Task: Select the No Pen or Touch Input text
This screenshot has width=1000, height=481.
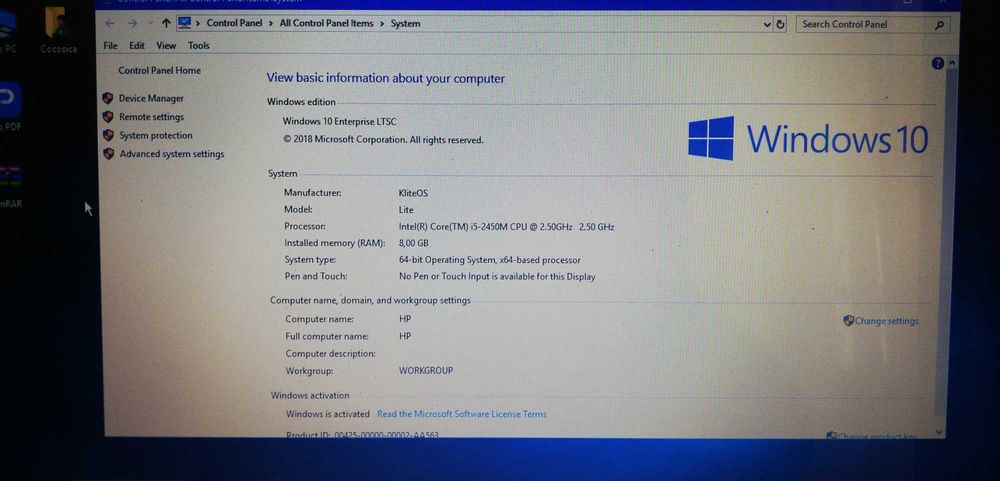Action: pos(497,277)
